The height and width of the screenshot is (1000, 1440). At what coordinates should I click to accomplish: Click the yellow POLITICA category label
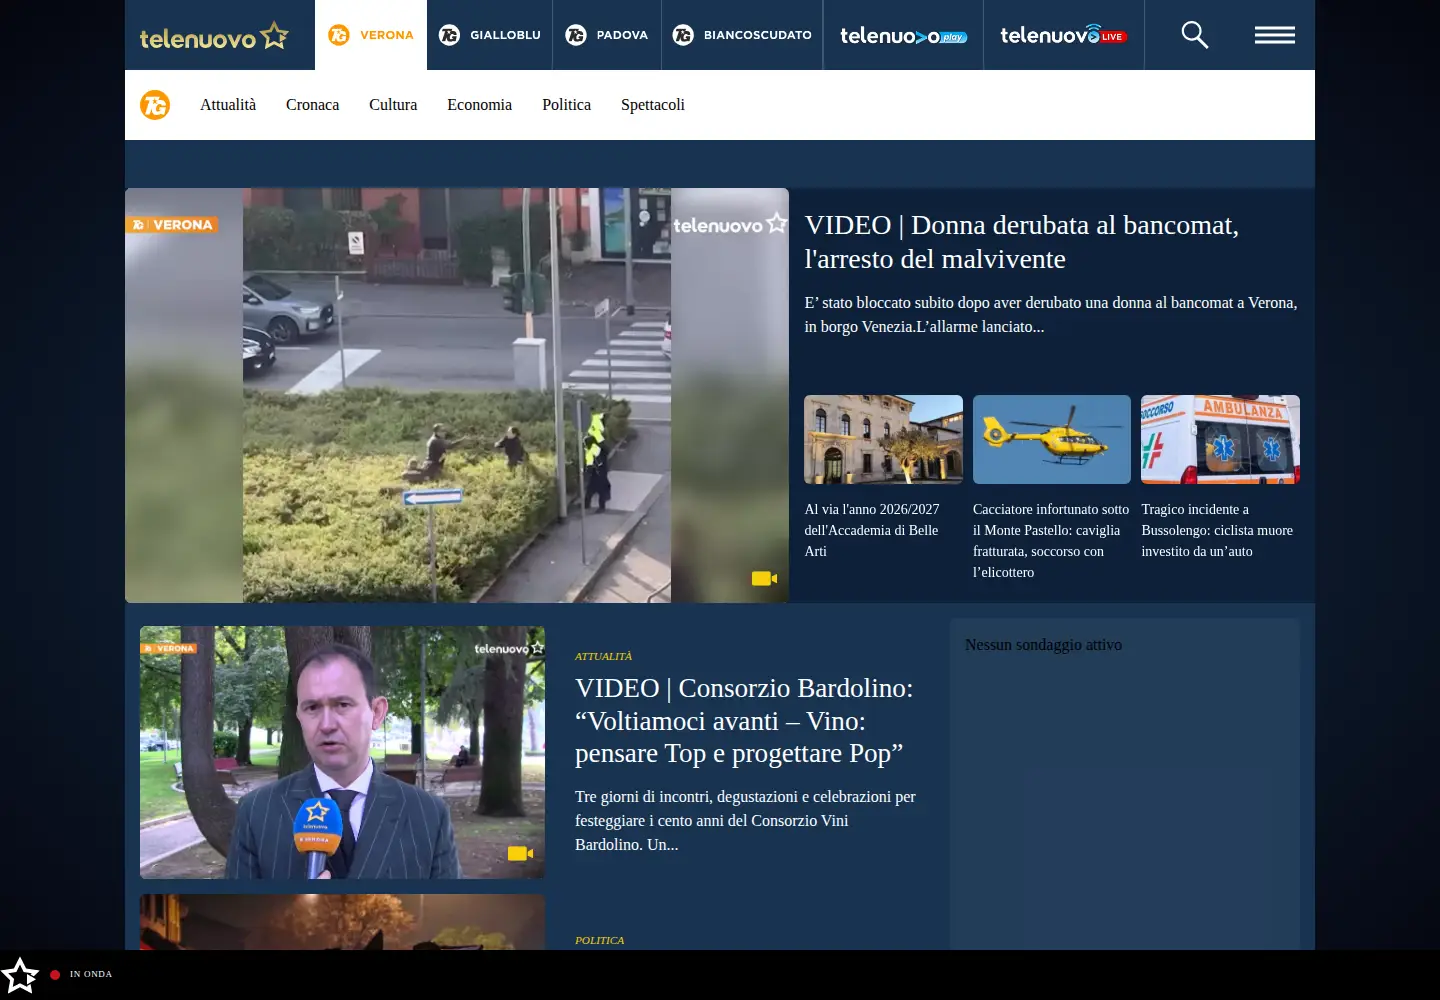pos(599,940)
